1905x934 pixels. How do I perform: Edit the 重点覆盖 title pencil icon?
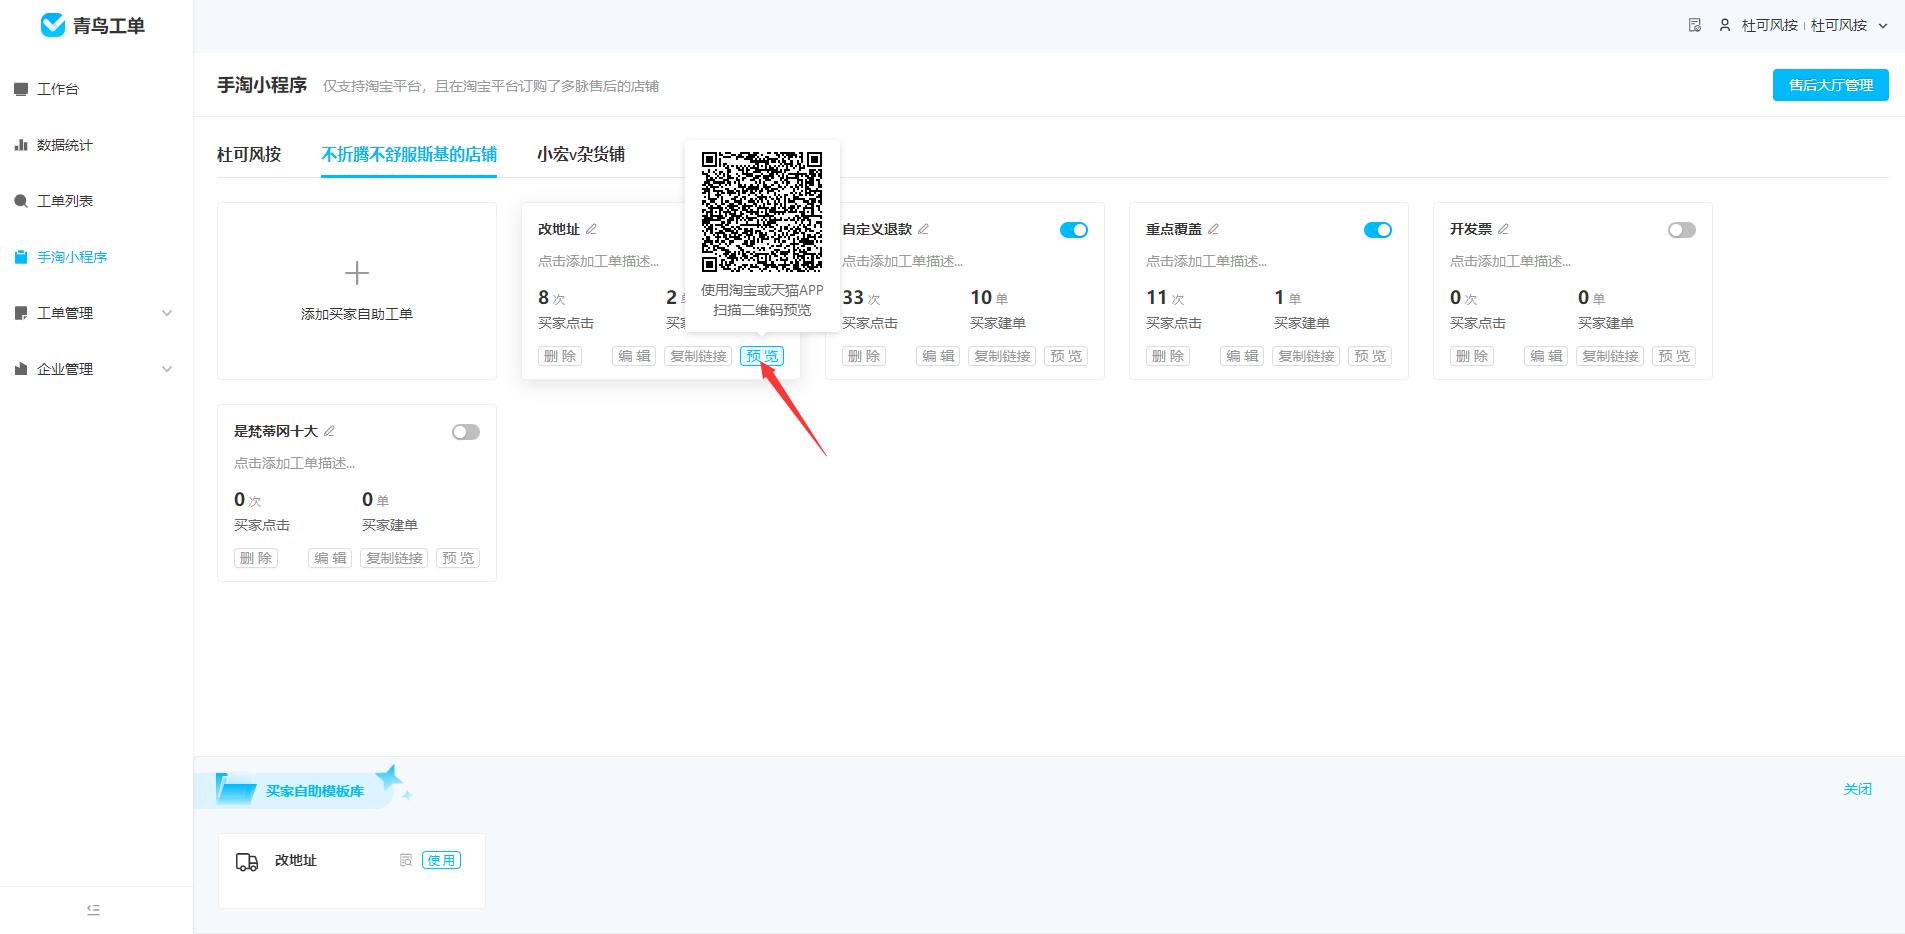pos(1213,229)
